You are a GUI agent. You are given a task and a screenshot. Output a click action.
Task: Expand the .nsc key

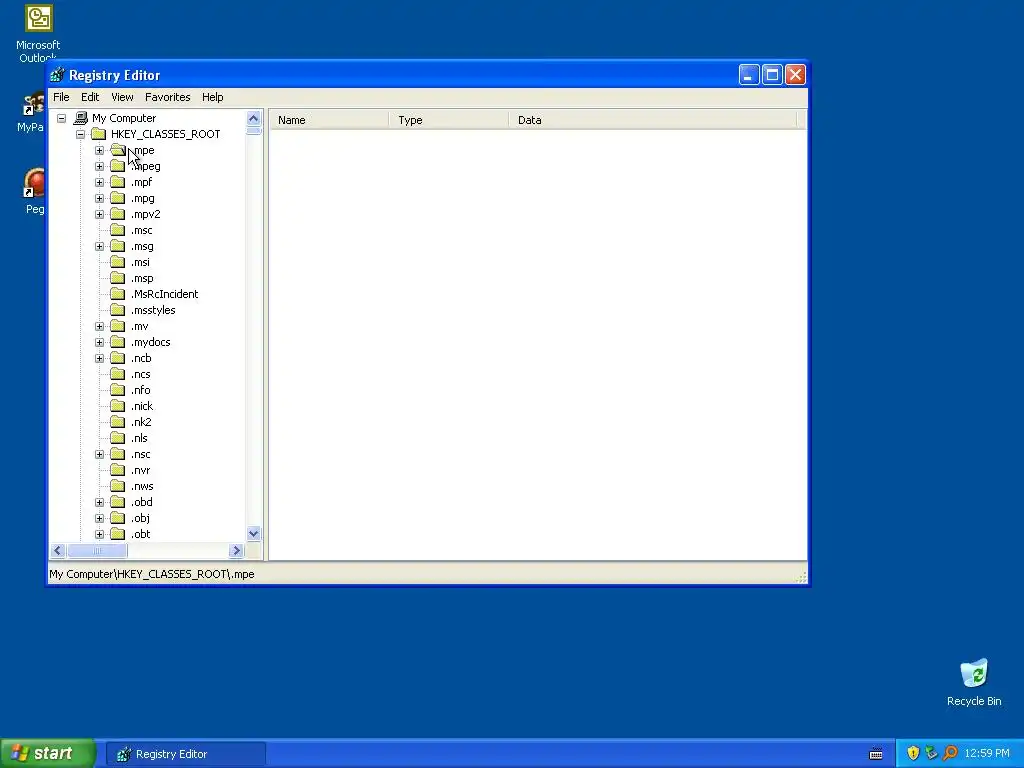coord(99,454)
